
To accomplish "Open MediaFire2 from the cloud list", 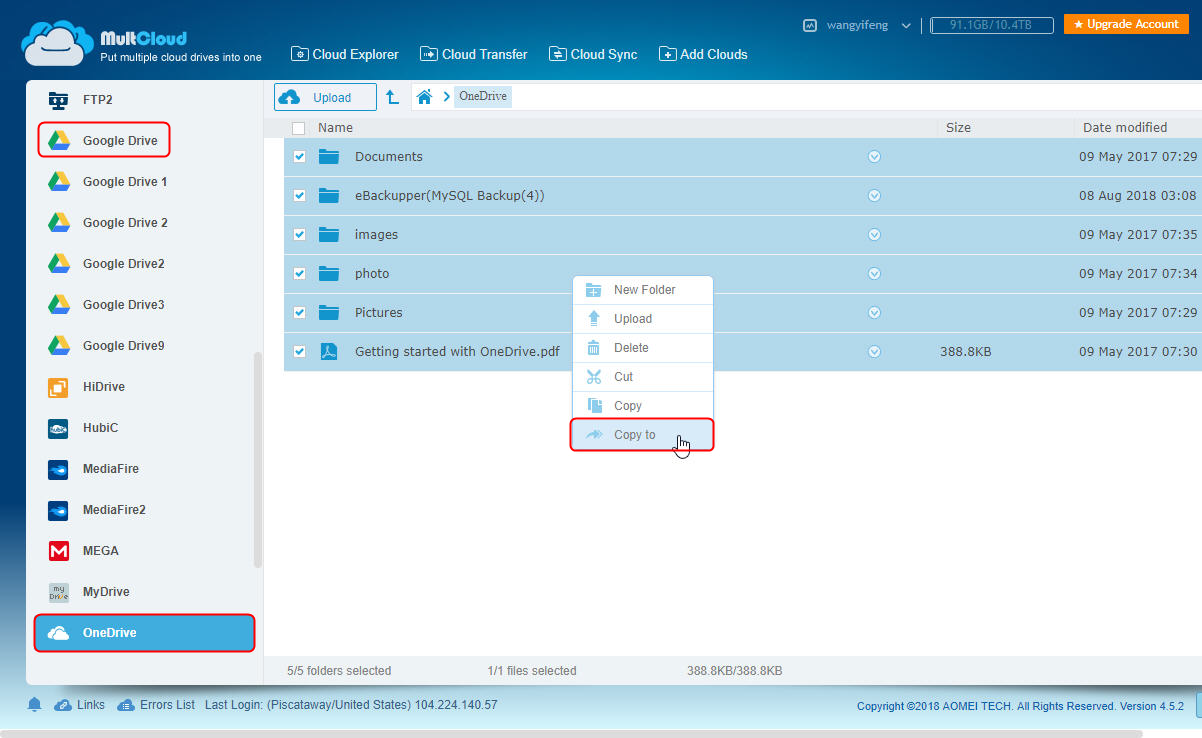I will [113, 510].
